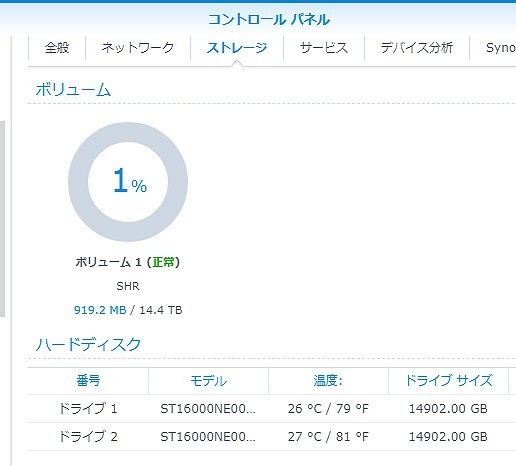Click the left side vertical scrollbar
The width and height of the screenshot is (516, 466).
click(x=2, y=219)
